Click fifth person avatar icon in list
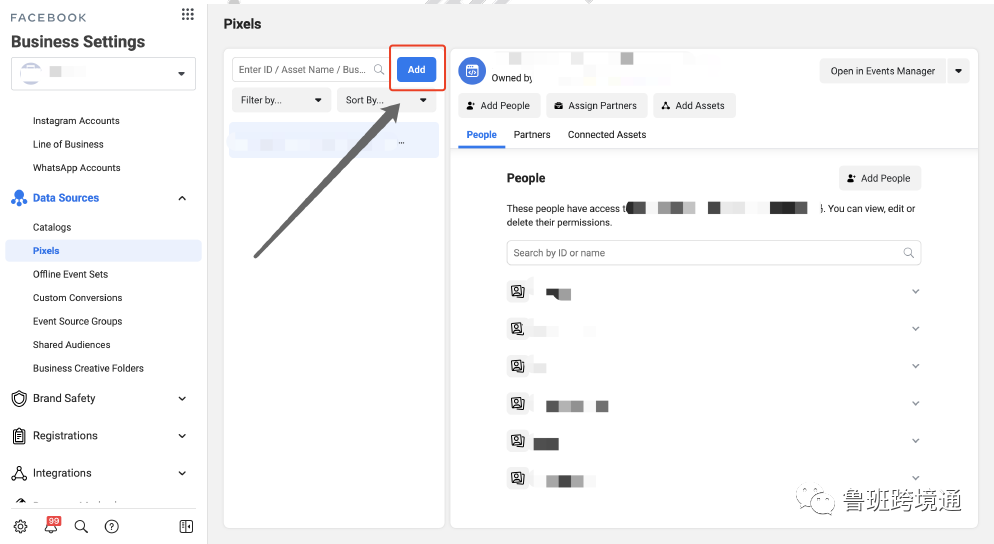The width and height of the screenshot is (994, 544). [518, 441]
